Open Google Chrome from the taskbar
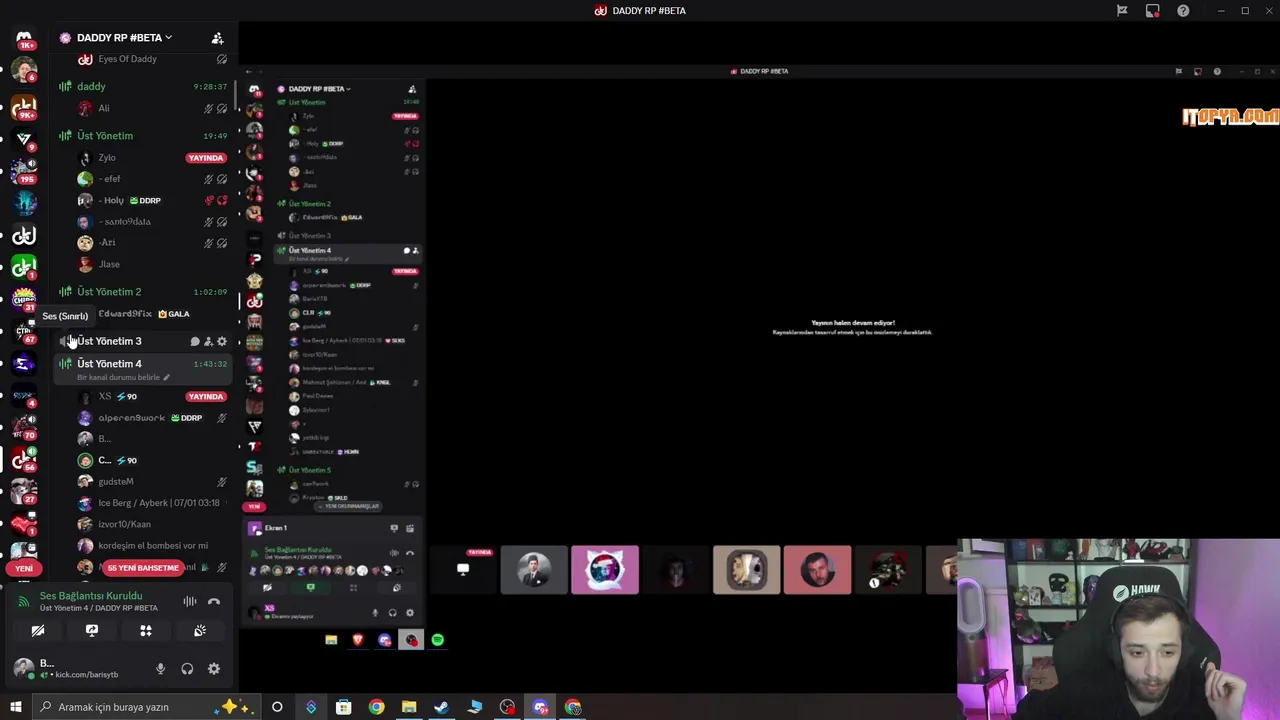The width and height of the screenshot is (1280, 720). click(x=376, y=707)
